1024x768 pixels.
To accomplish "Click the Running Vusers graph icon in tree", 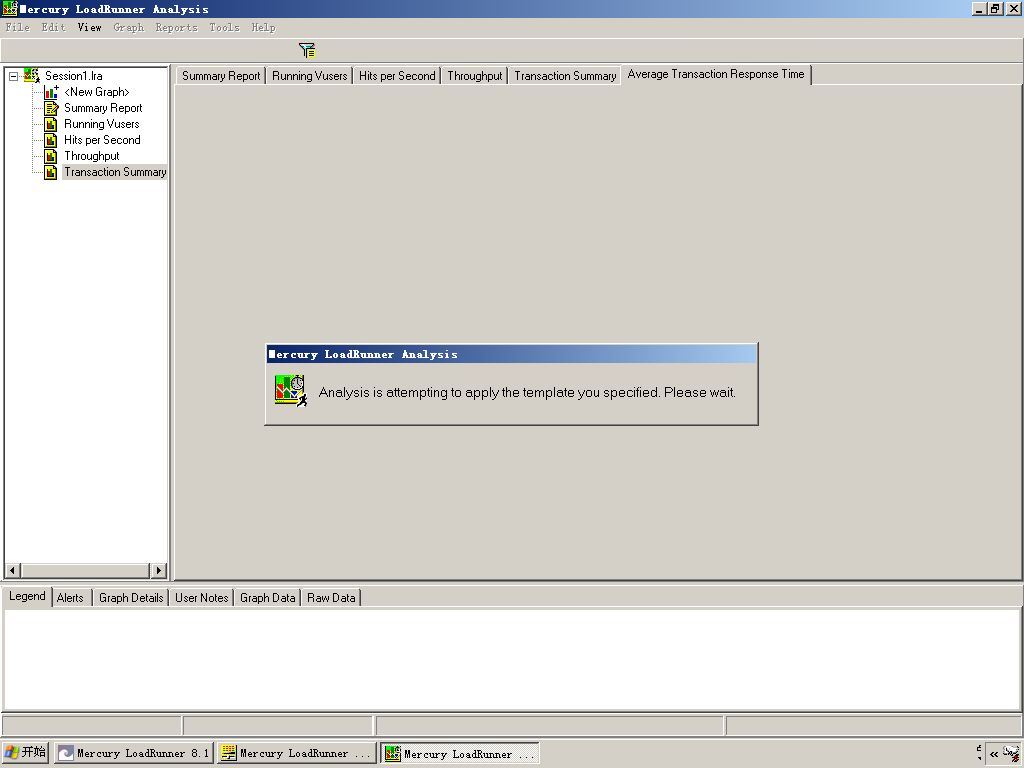I will (x=51, y=124).
